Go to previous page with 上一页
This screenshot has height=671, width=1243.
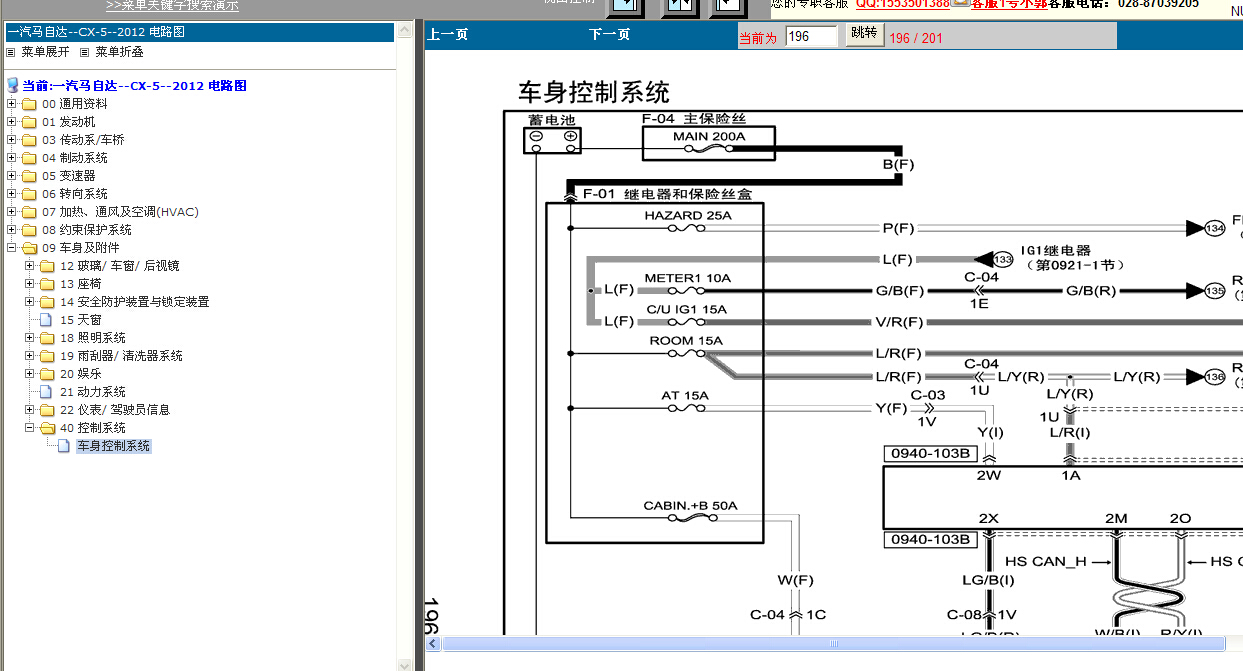click(448, 35)
